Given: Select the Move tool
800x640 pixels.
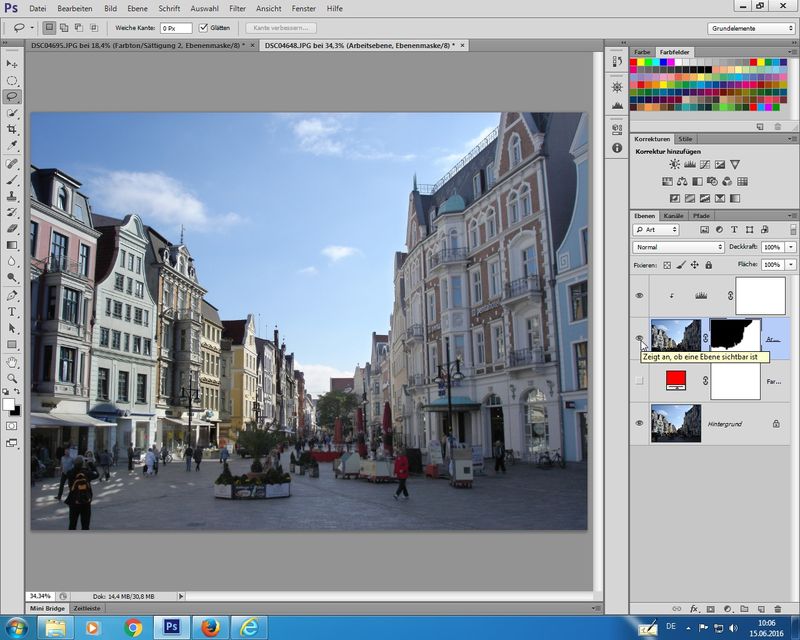Looking at the screenshot, I should coord(12,64).
